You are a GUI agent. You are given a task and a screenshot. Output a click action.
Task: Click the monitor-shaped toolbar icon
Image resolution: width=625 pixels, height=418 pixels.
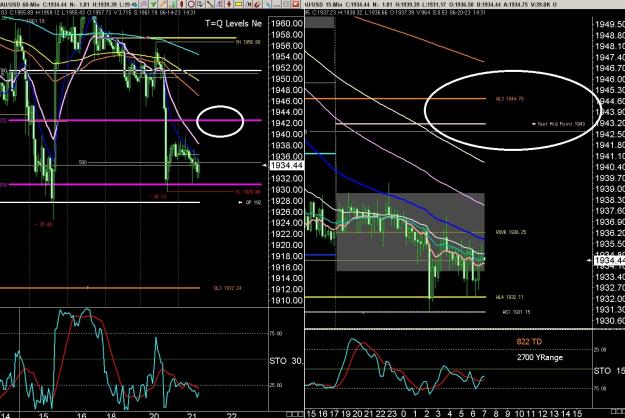[200, 4]
